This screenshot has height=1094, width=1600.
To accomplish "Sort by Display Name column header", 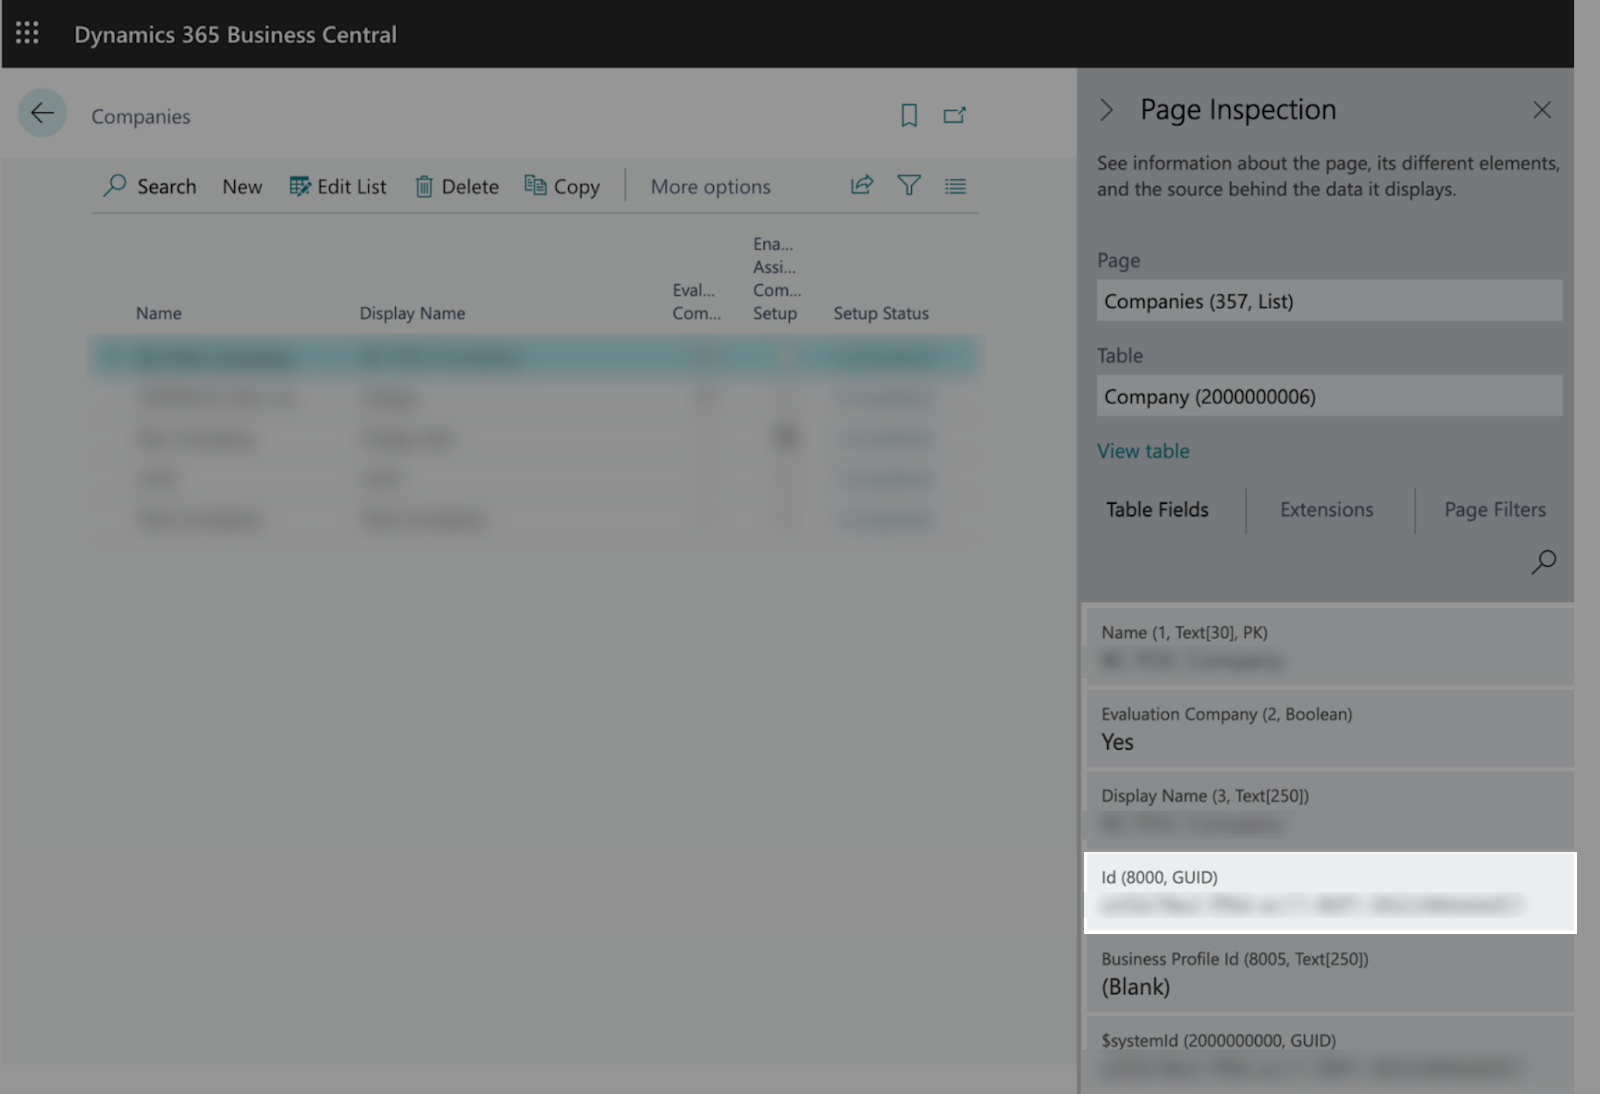I will 412,313.
